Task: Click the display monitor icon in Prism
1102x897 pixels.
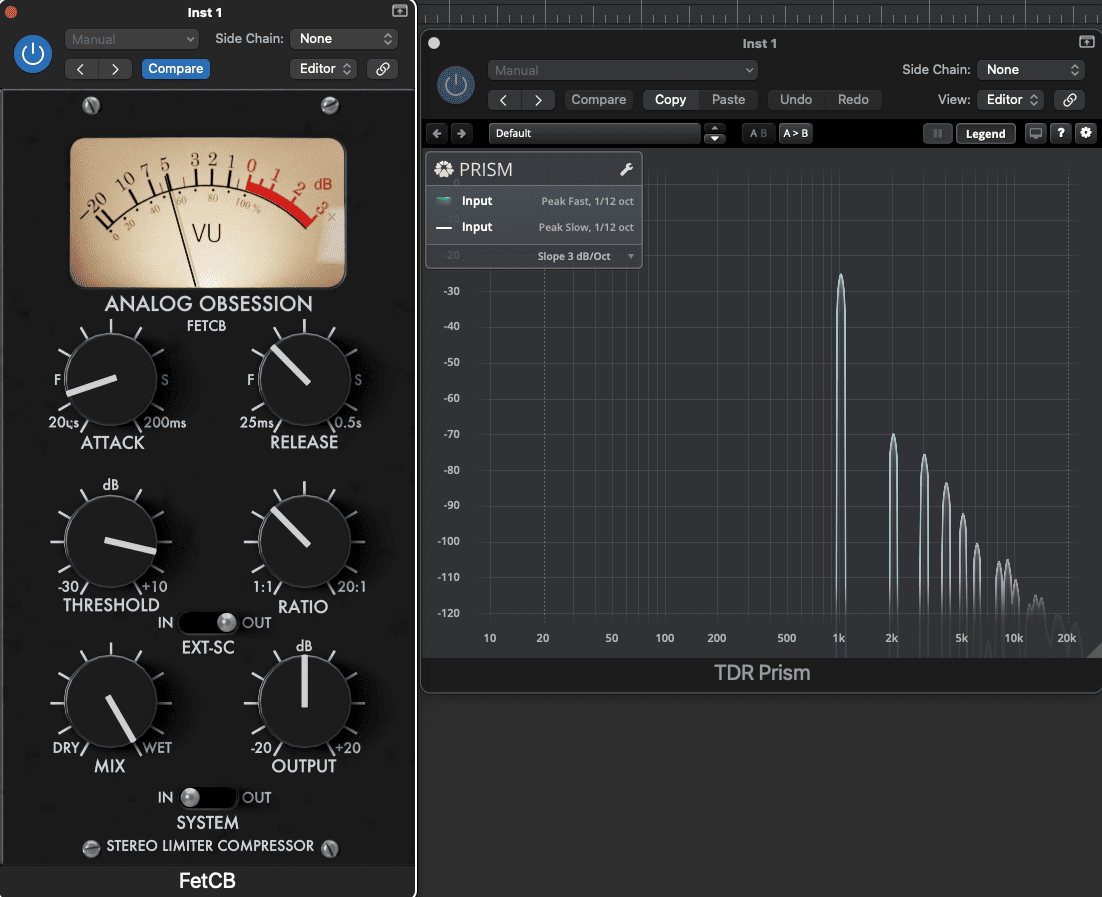Action: click(1036, 133)
